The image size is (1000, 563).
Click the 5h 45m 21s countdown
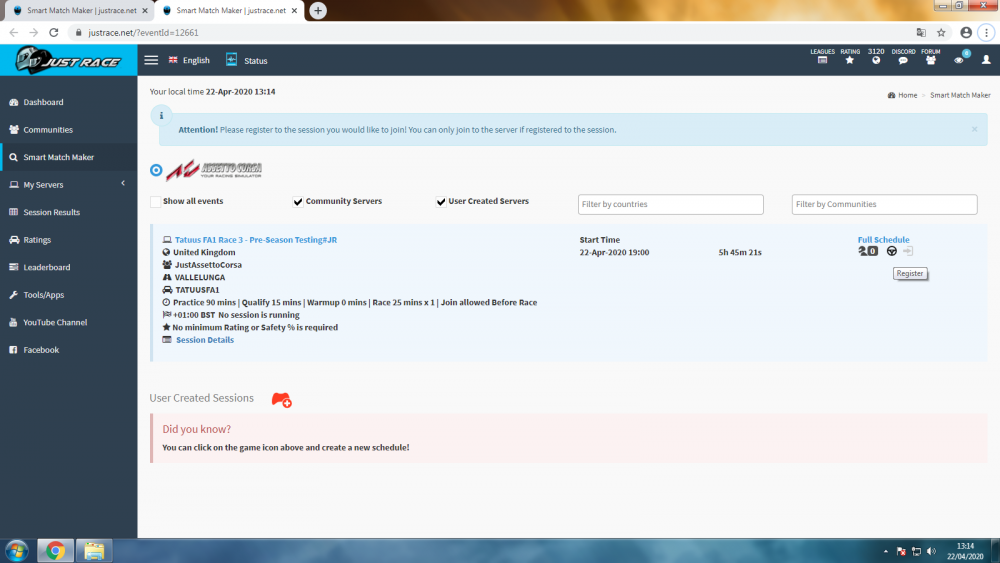(x=740, y=252)
